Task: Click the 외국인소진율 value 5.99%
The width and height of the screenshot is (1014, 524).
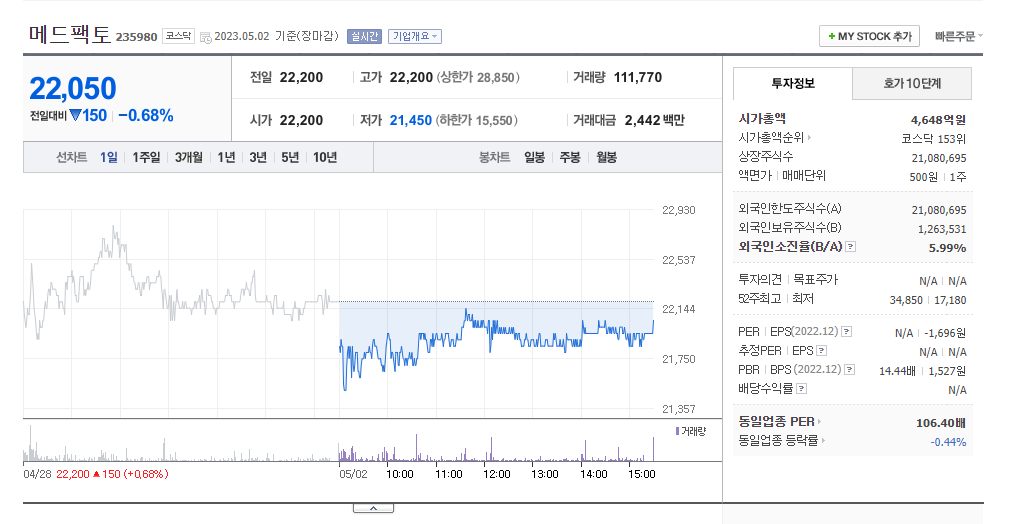Action: coord(947,248)
